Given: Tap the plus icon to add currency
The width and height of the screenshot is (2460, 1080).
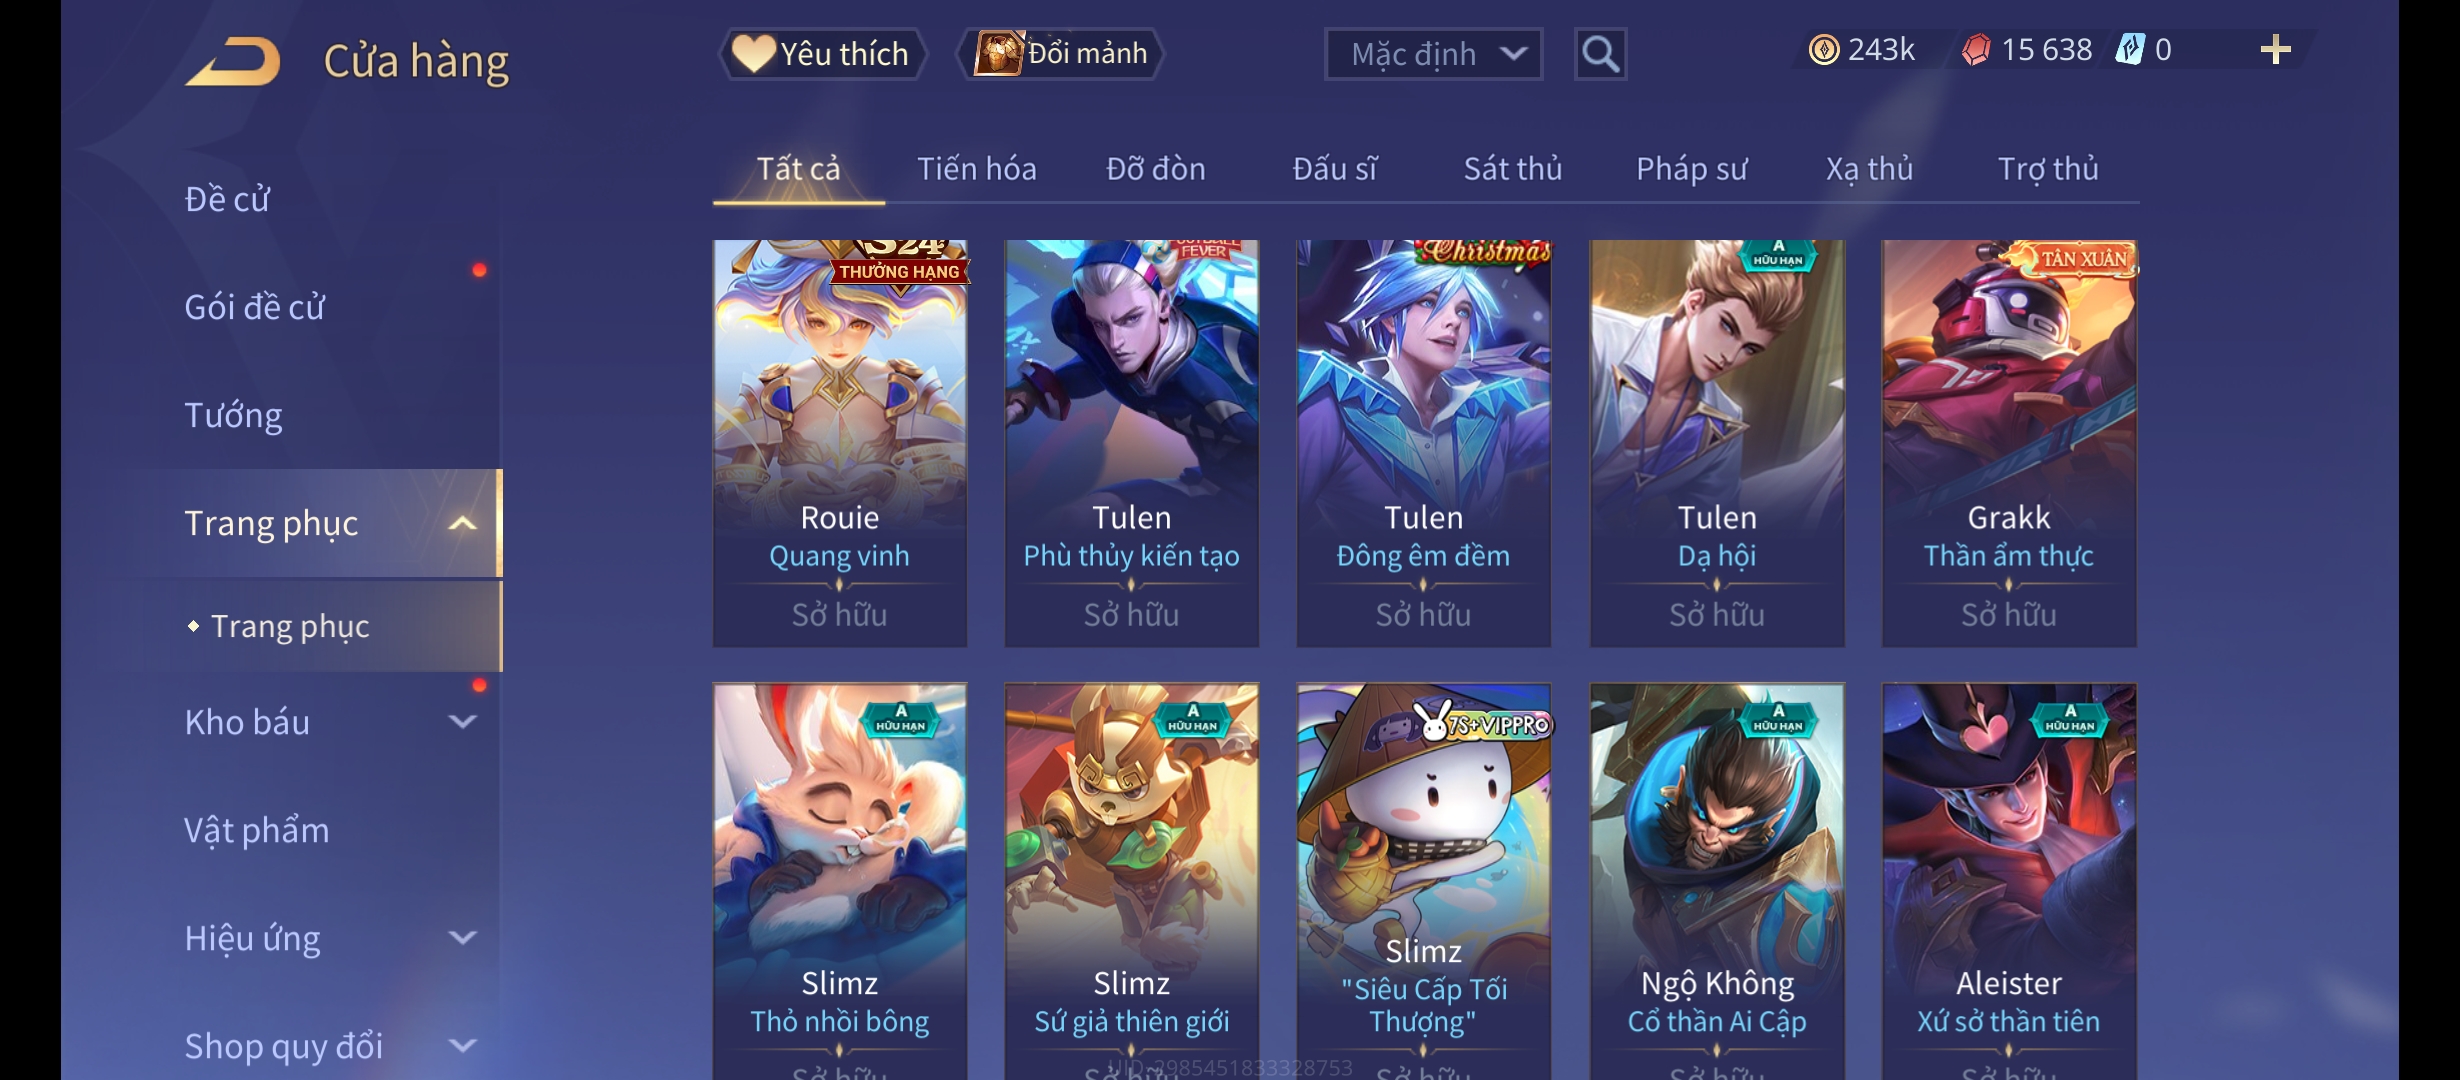Looking at the screenshot, I should point(2276,50).
